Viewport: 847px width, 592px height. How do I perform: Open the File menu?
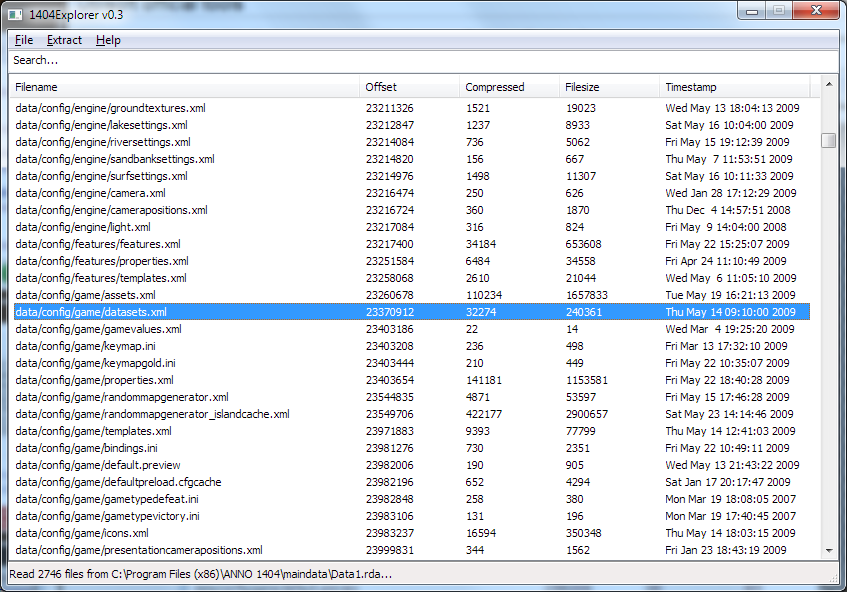(x=24, y=40)
